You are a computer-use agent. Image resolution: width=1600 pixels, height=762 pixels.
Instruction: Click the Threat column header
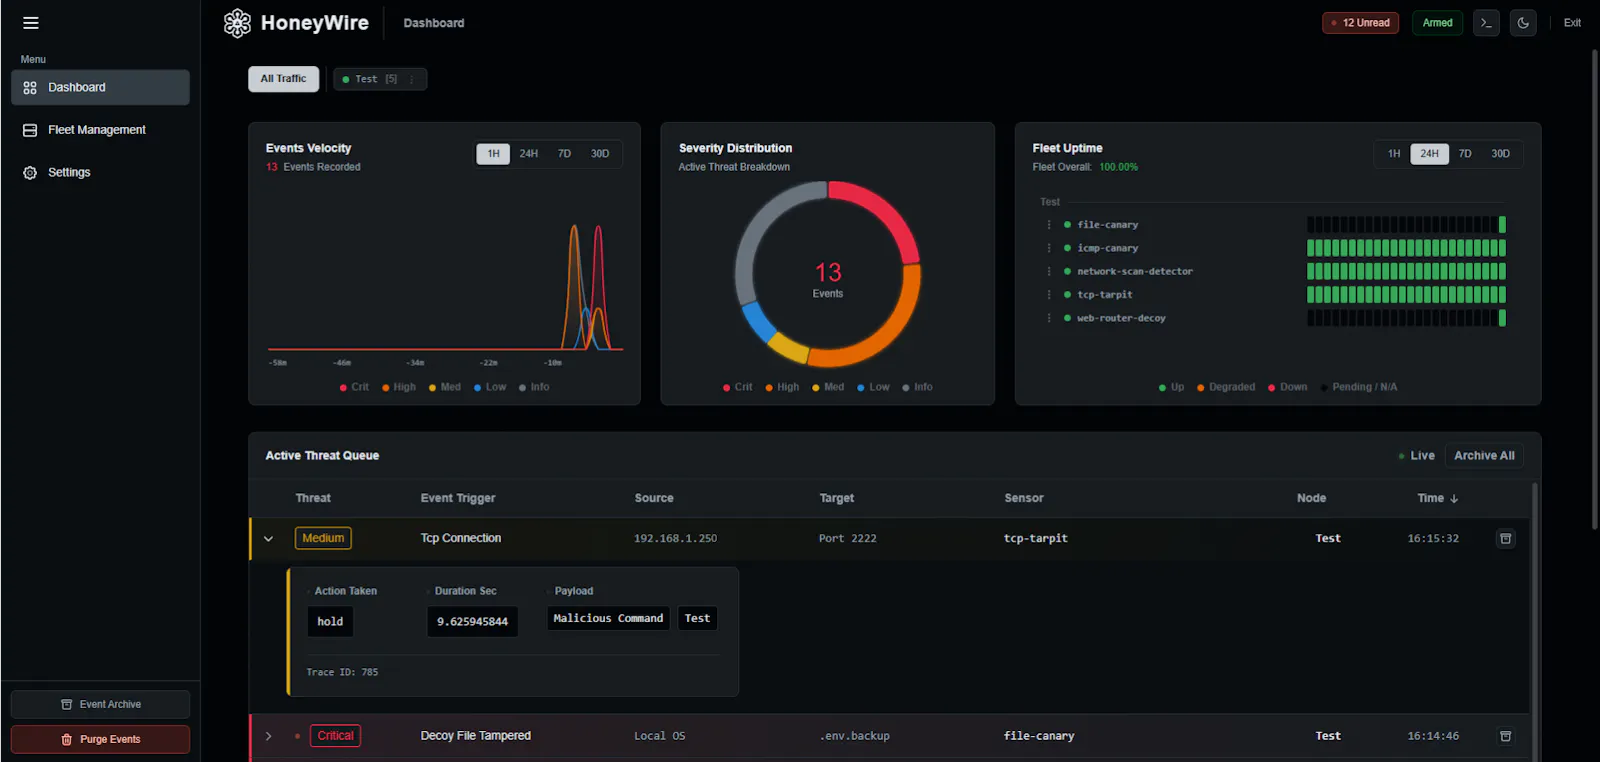pyautogui.click(x=313, y=498)
